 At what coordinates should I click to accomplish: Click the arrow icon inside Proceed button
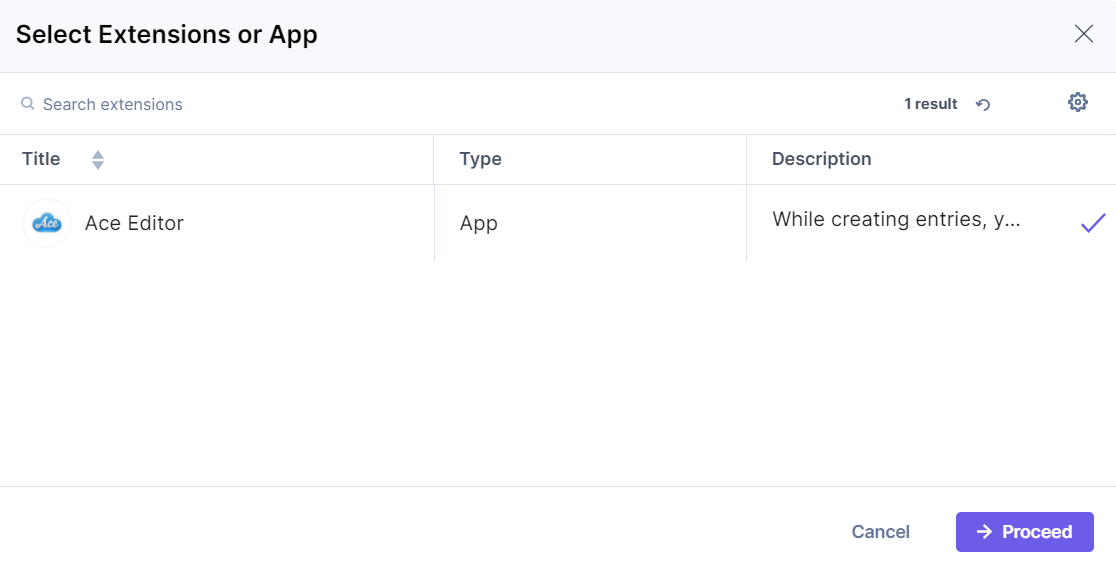coord(985,532)
